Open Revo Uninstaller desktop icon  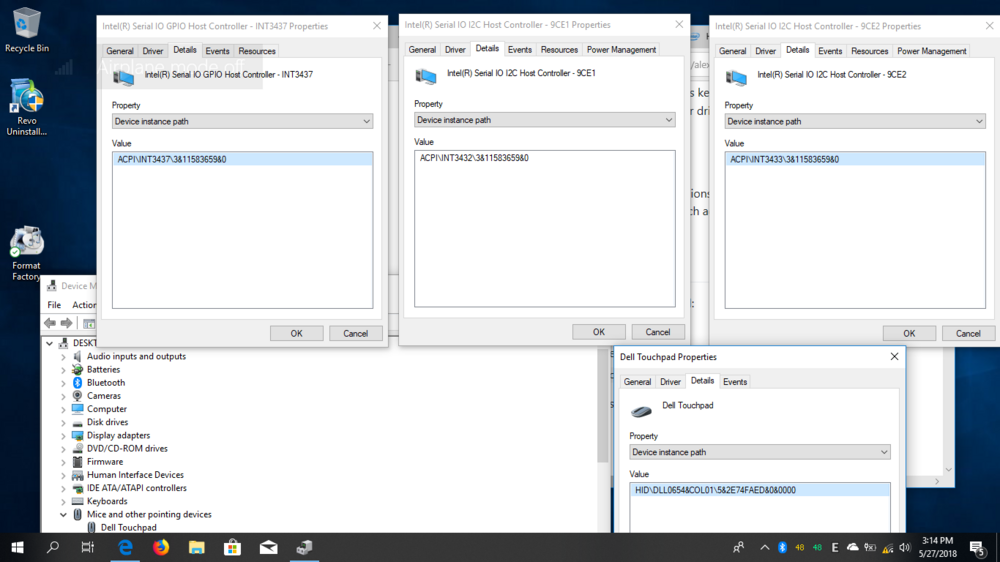tap(26, 107)
